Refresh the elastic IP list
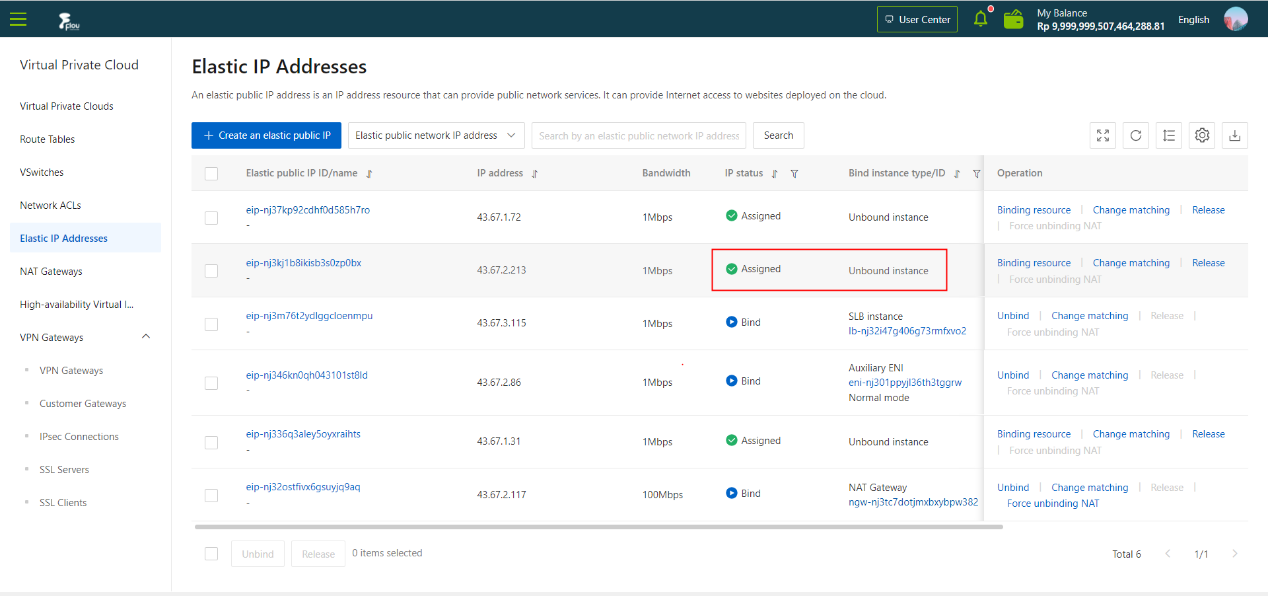Viewport: 1268px width, 596px height. [x=1135, y=136]
